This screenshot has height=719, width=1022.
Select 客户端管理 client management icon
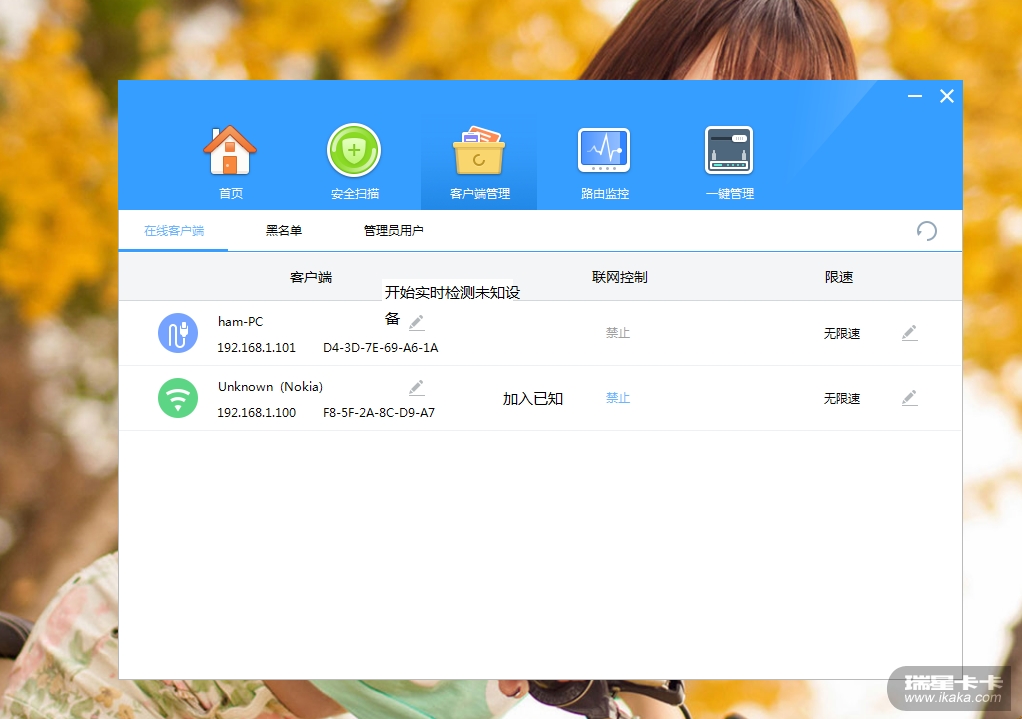[x=479, y=152]
